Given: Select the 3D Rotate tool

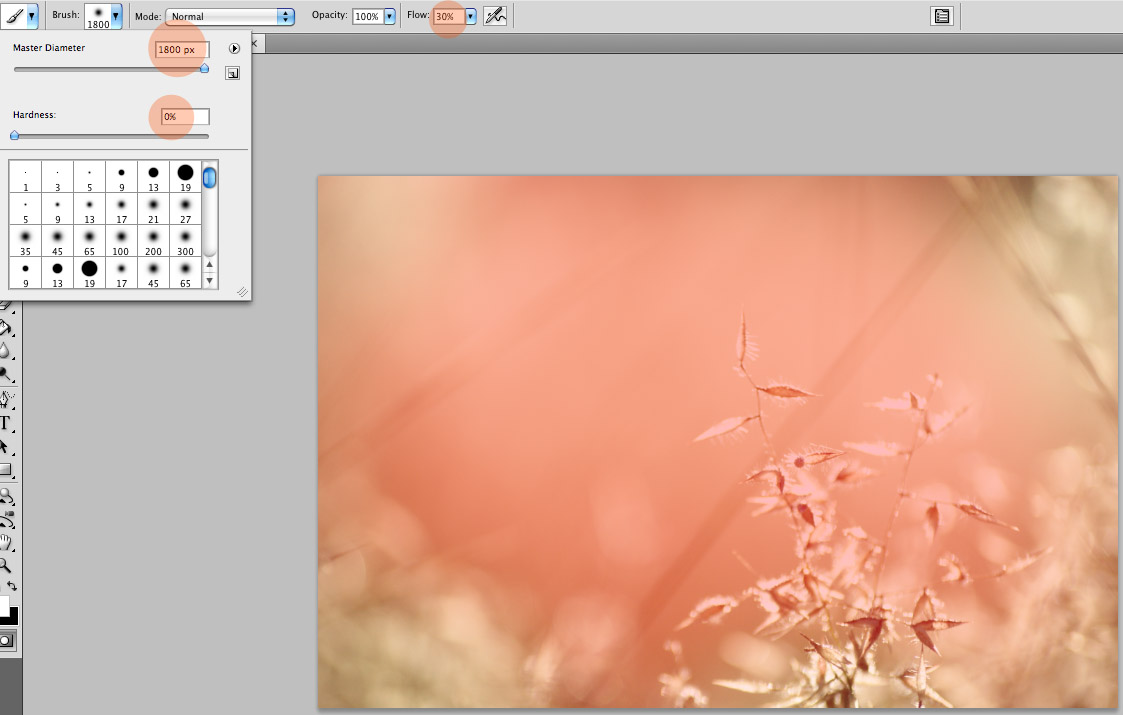Looking at the screenshot, I should pos(6,495).
